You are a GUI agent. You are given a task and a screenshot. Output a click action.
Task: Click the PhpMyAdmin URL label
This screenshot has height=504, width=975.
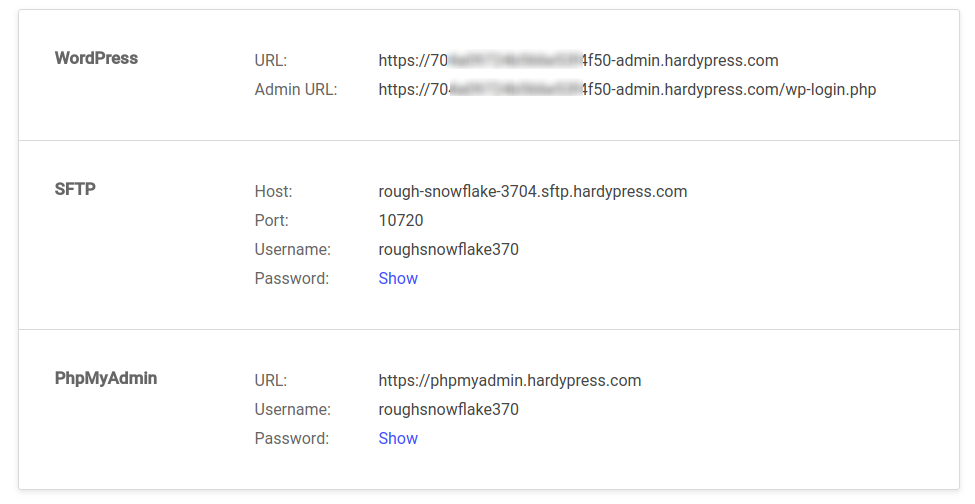click(271, 380)
